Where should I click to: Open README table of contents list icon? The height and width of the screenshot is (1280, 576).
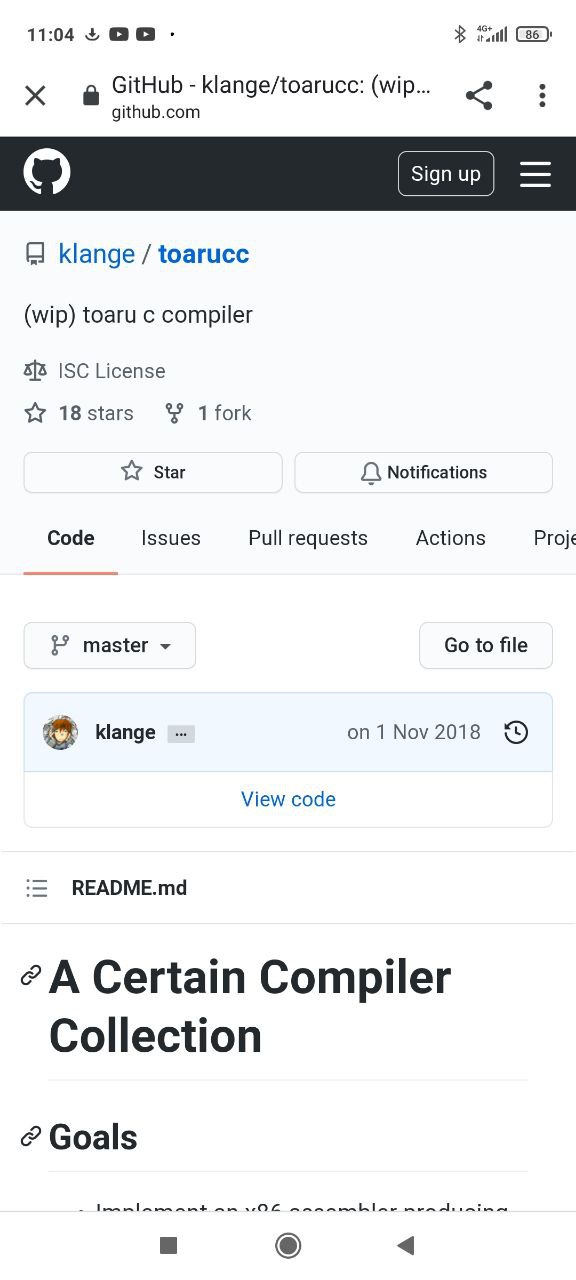click(37, 888)
